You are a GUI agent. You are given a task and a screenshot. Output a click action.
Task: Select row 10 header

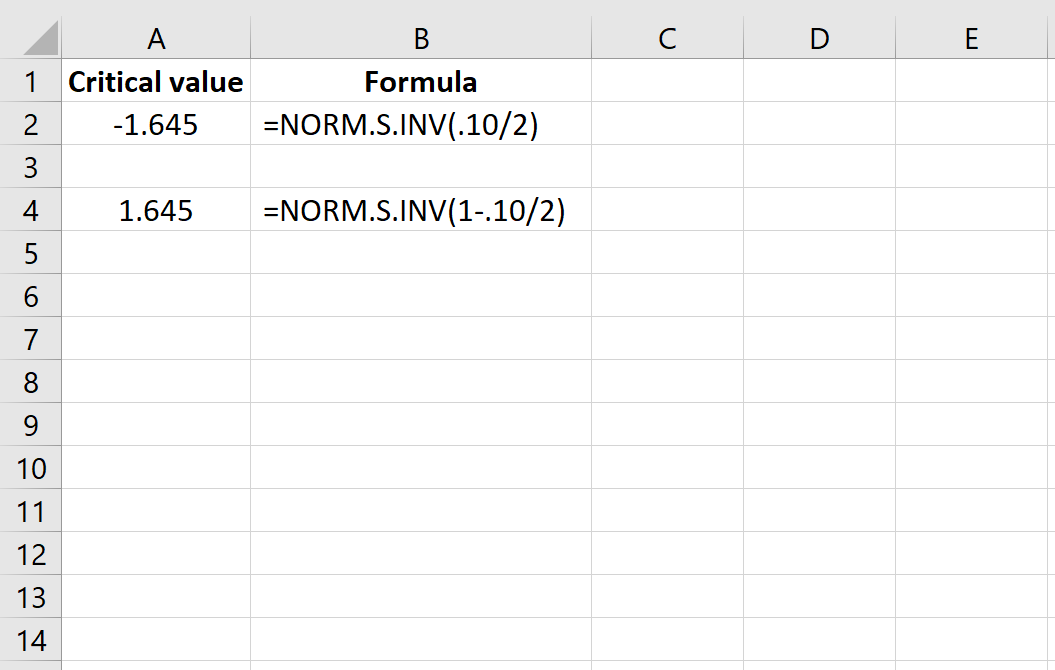pos(31,469)
